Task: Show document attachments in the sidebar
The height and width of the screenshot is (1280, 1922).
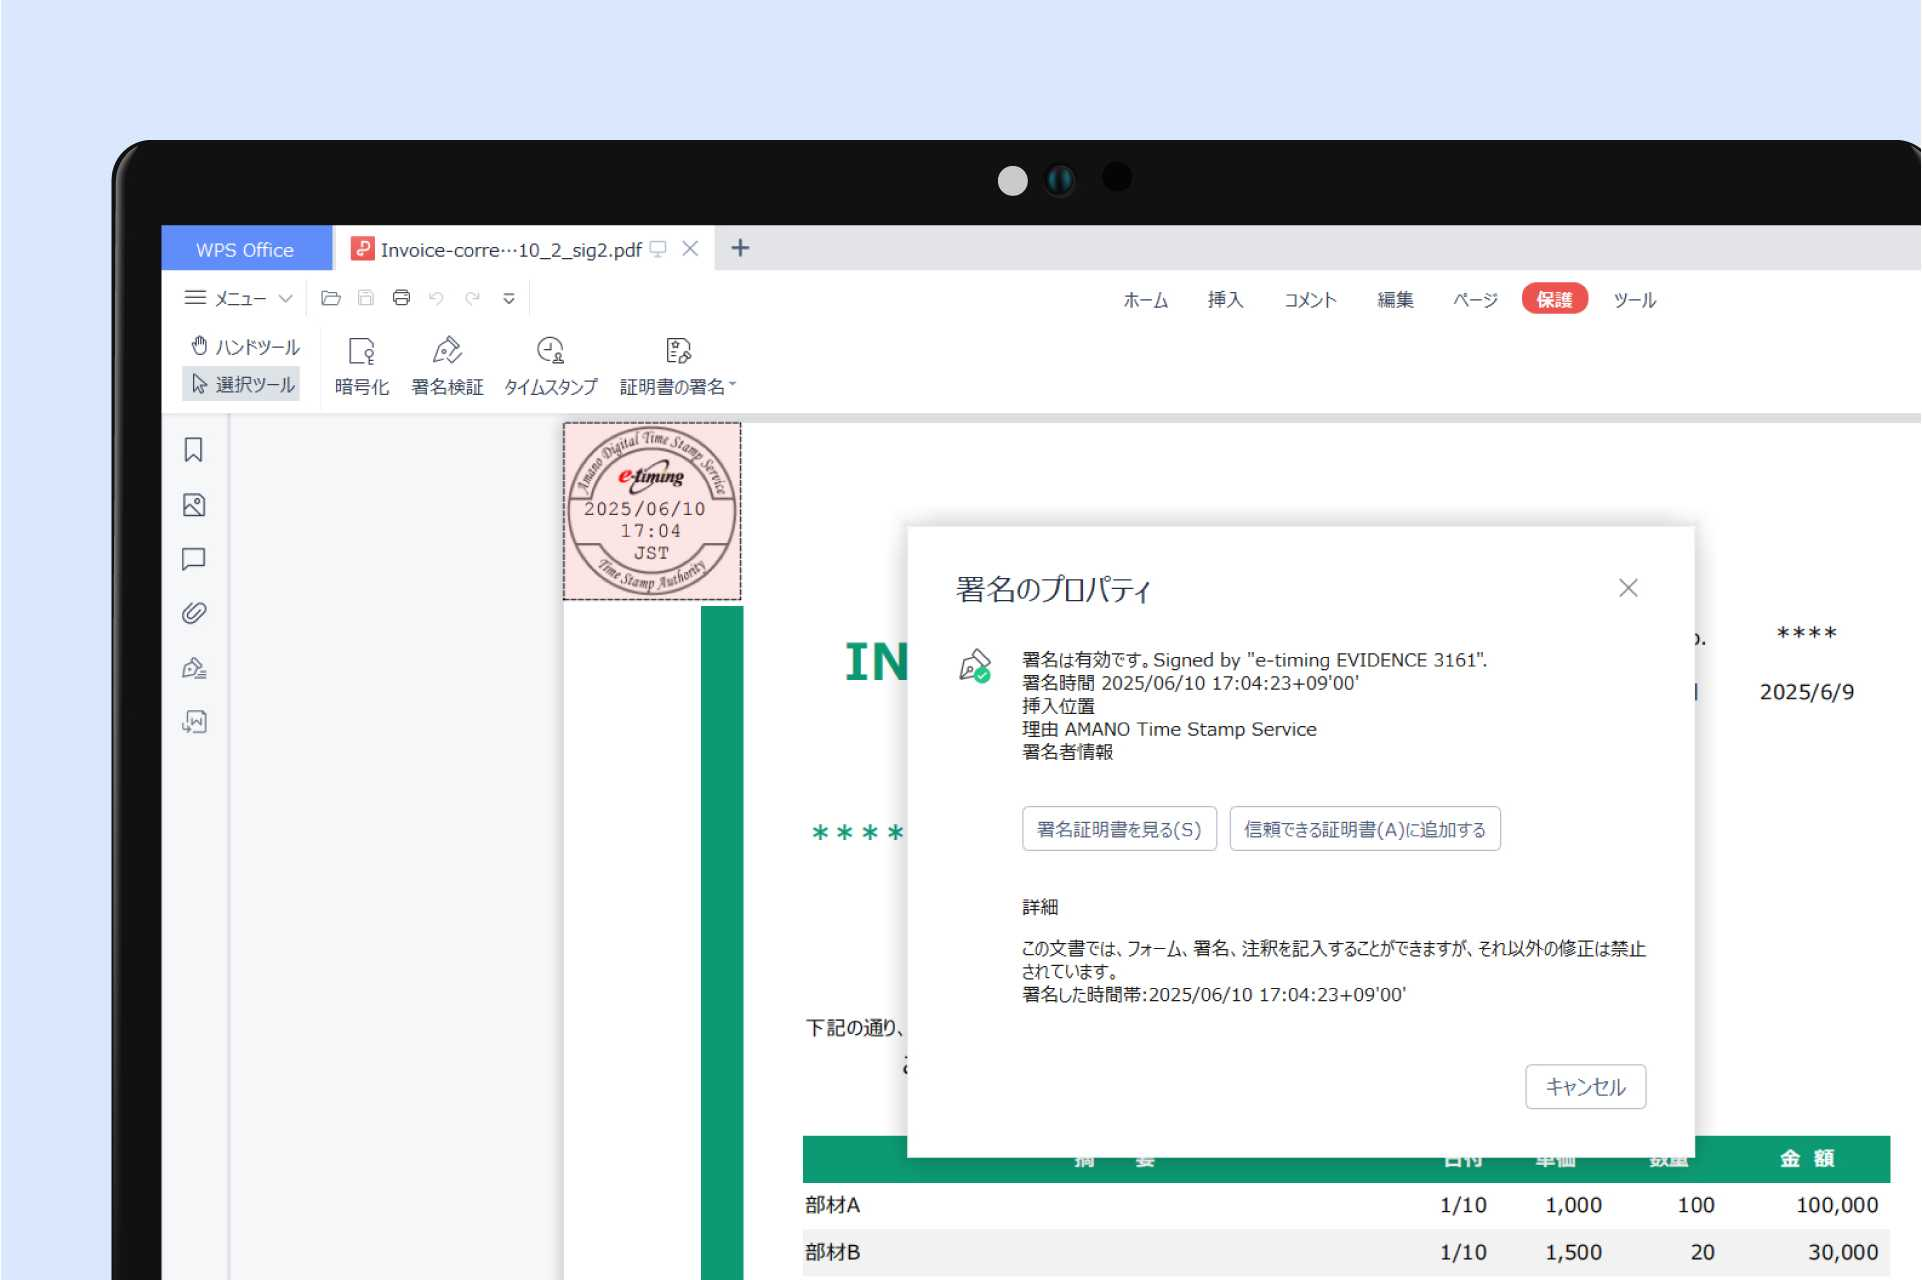Action: 193,613
